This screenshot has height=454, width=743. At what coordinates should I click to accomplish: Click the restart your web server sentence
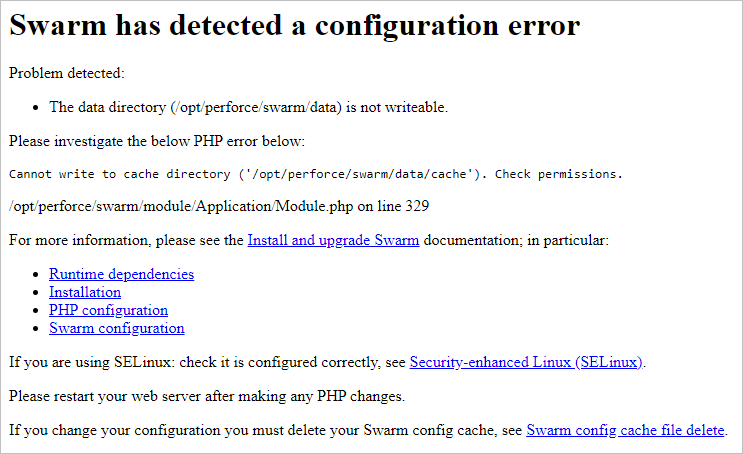pyautogui.click(x=206, y=396)
